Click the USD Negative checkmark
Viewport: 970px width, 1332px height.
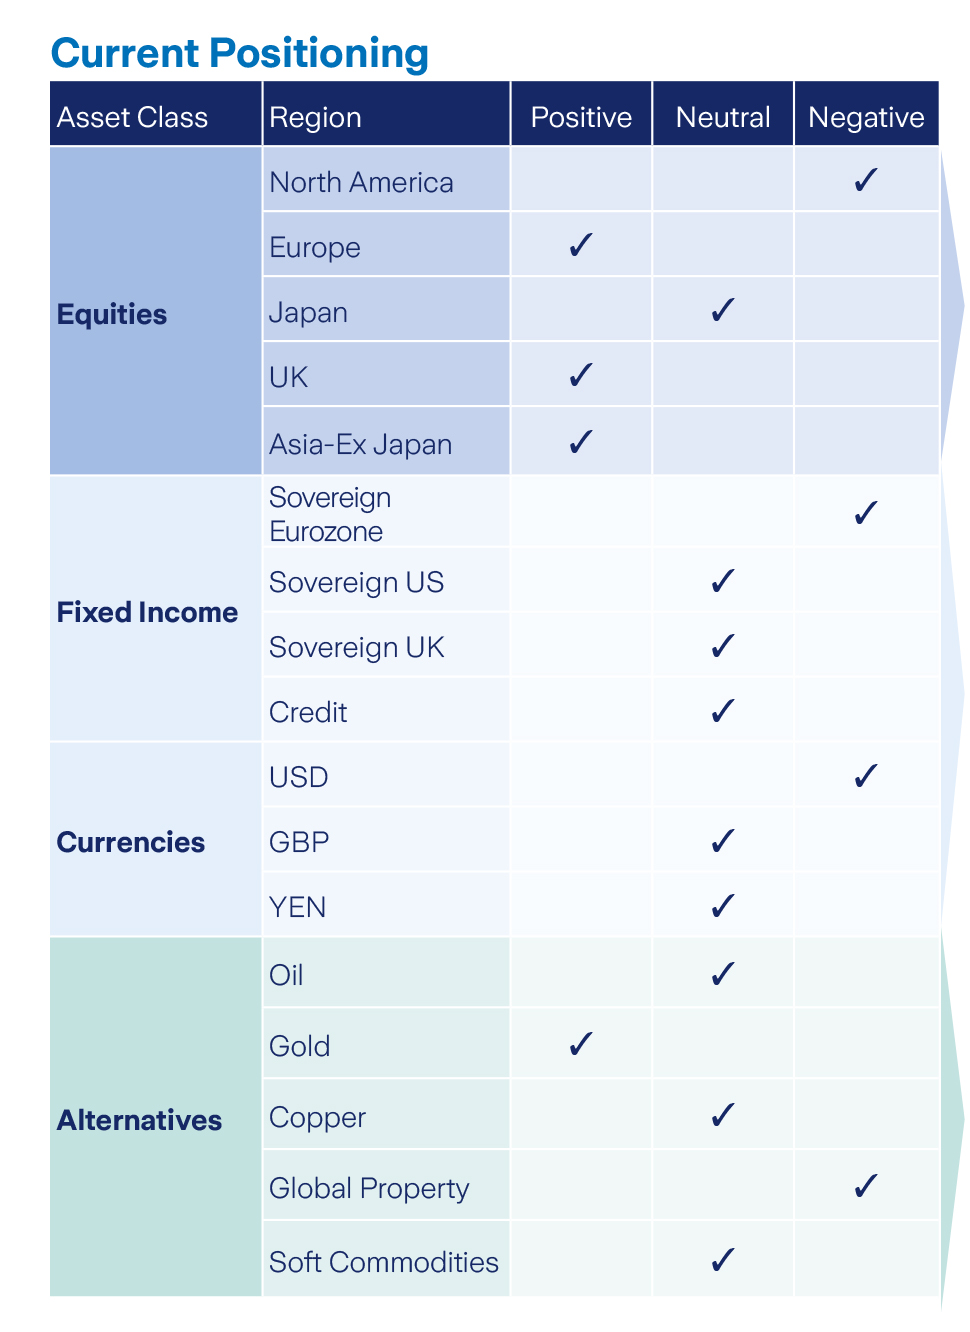[x=866, y=776]
